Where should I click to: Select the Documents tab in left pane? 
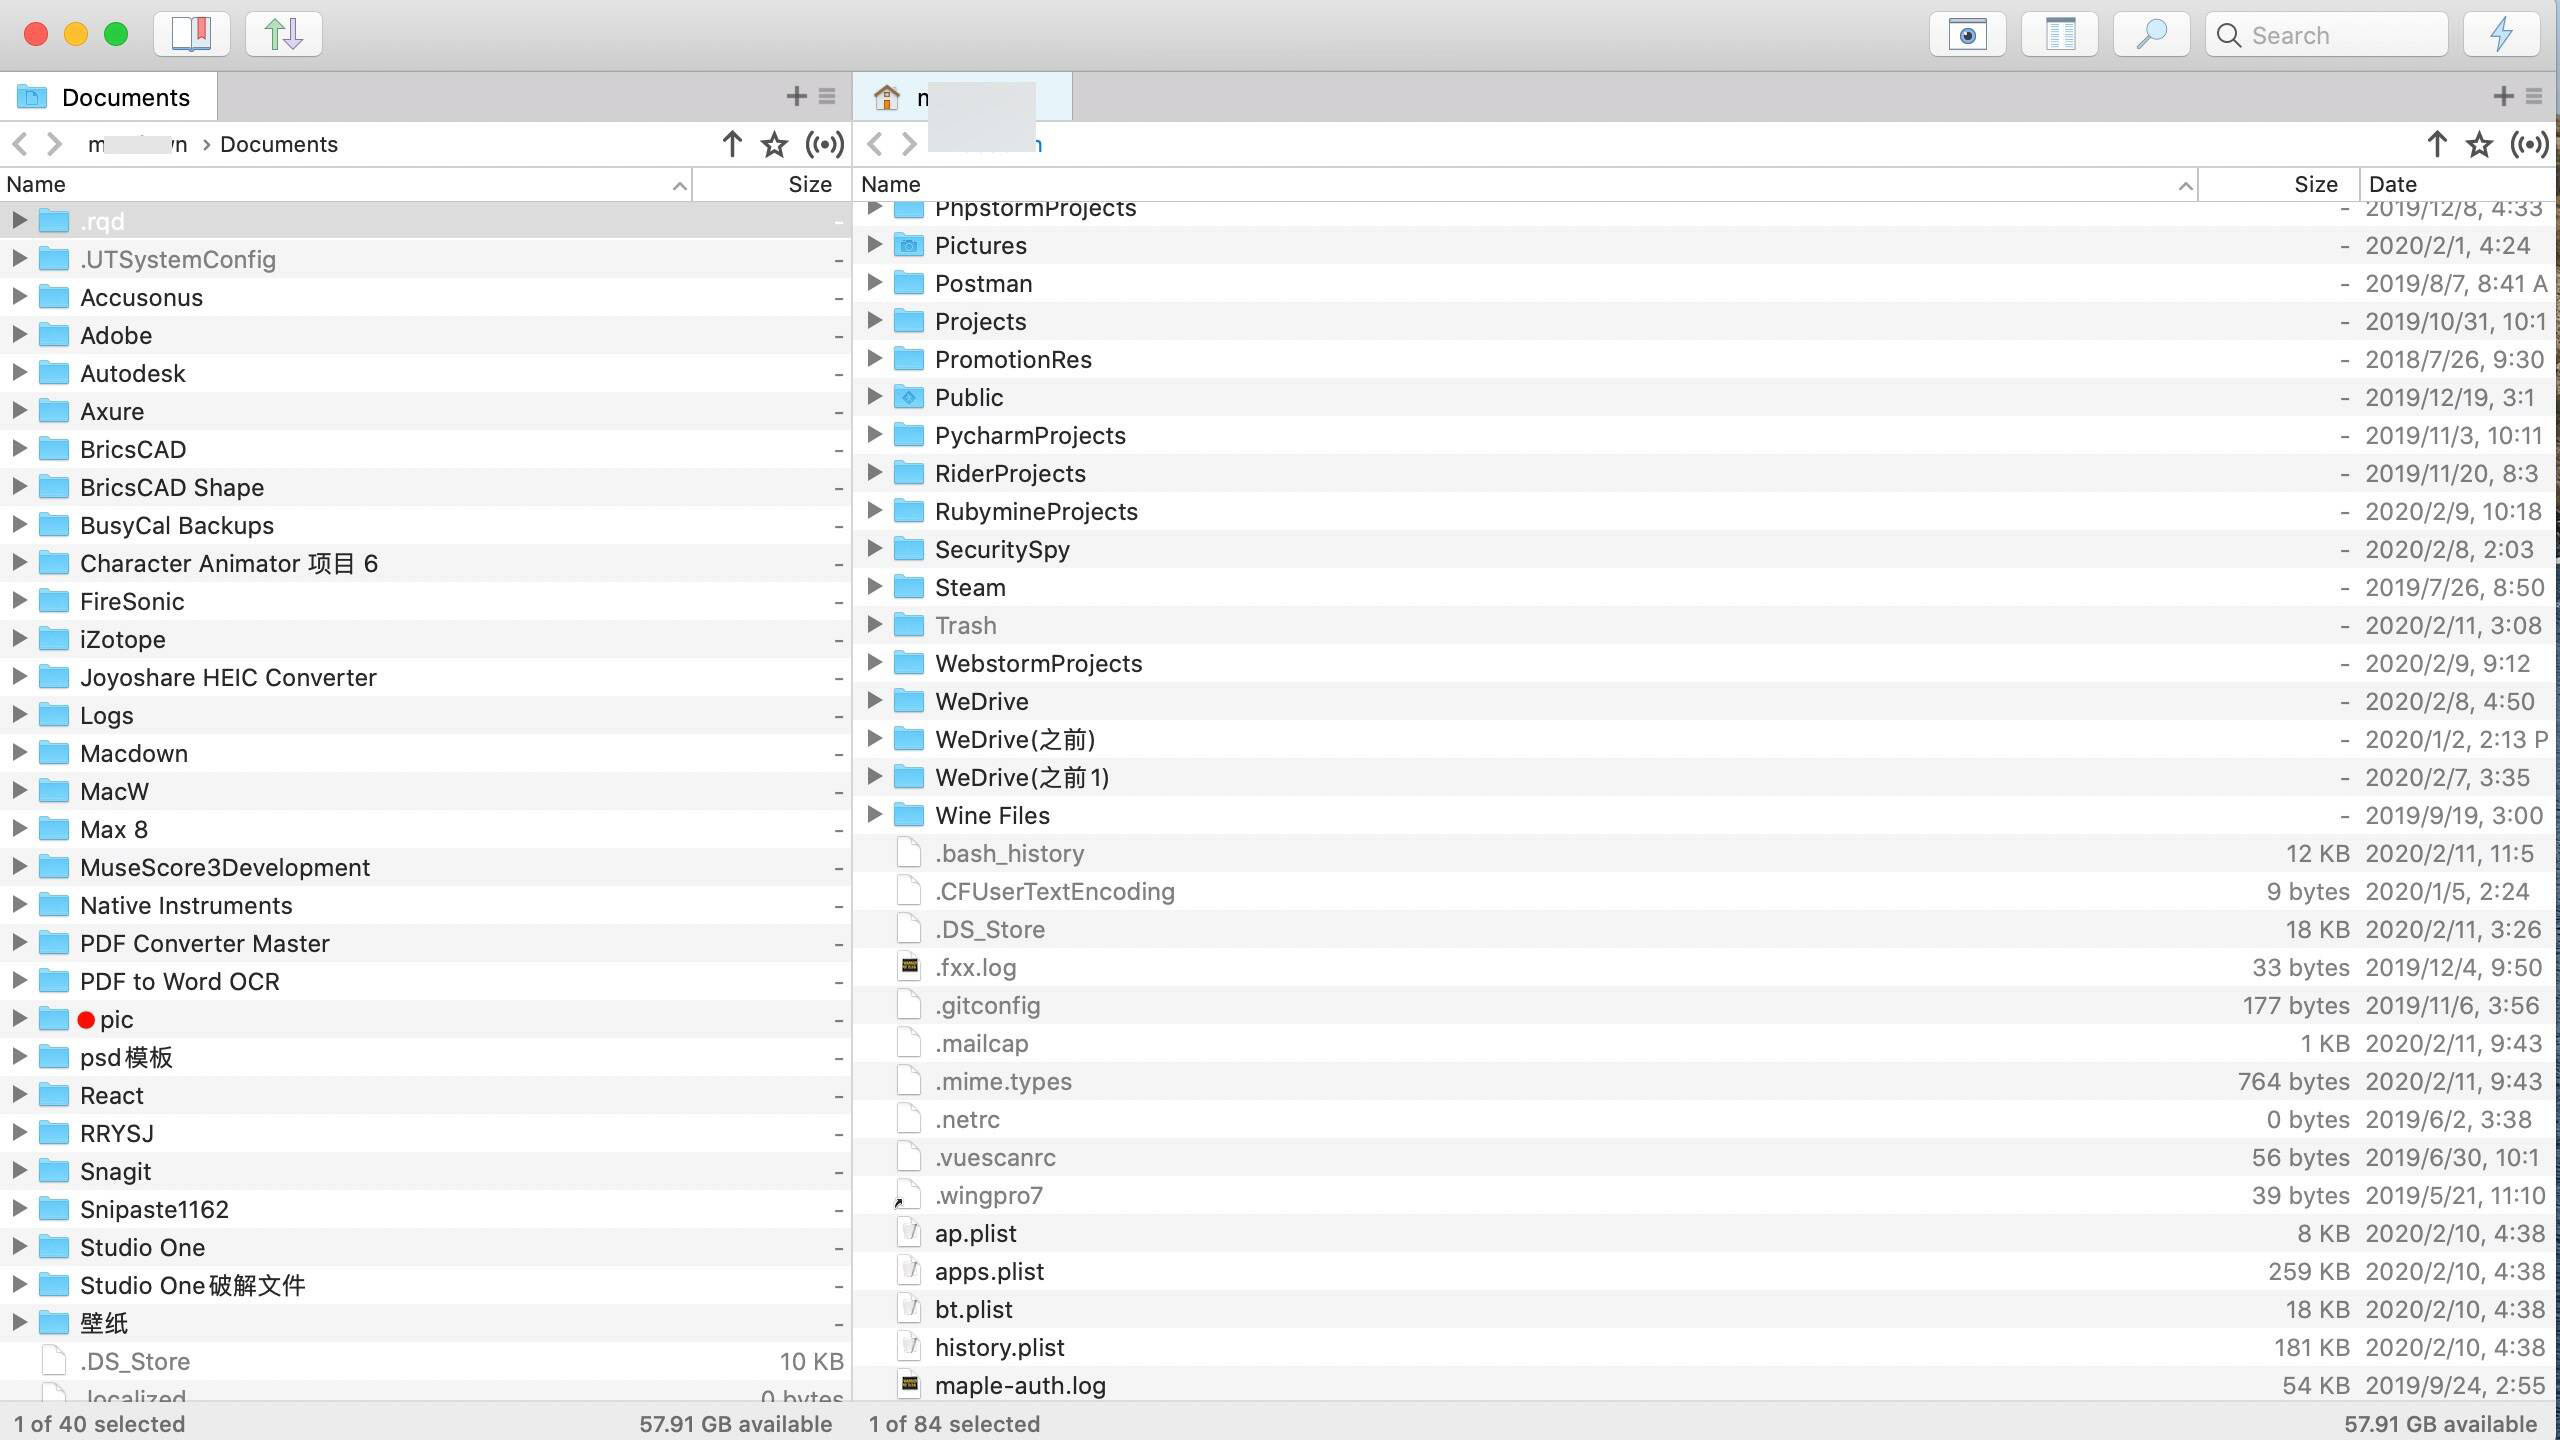pos(108,97)
